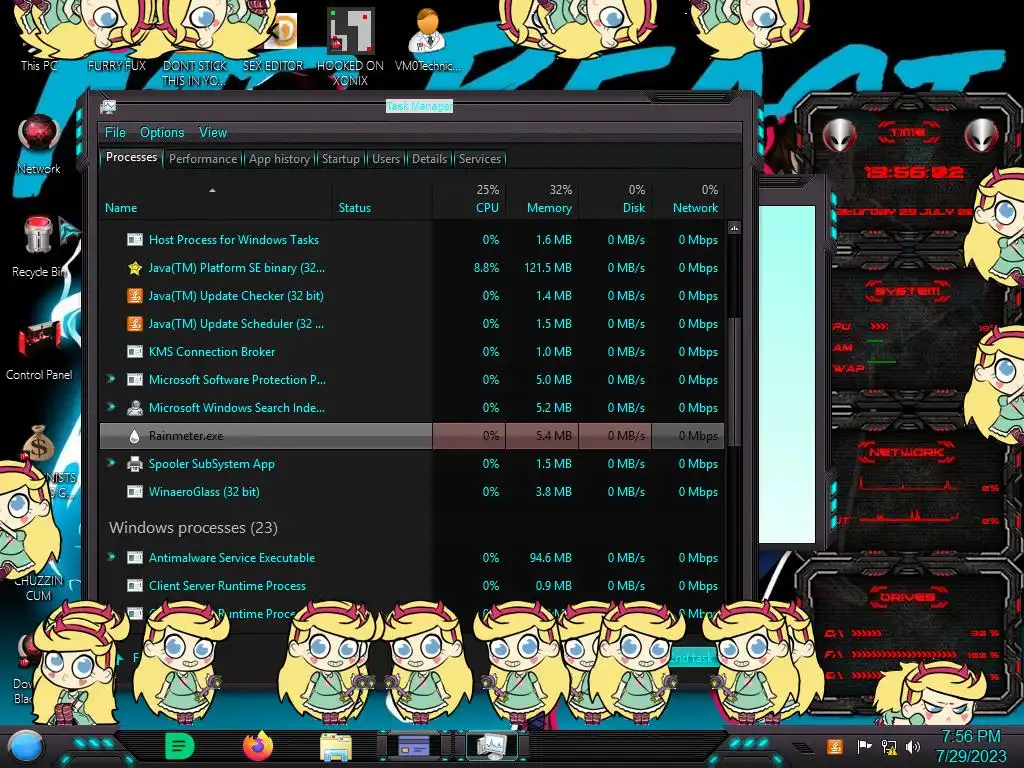Screen dimensions: 1024x768
Task: Click the F:\ drive usage bar in Rainmeter
Action: (904, 654)
